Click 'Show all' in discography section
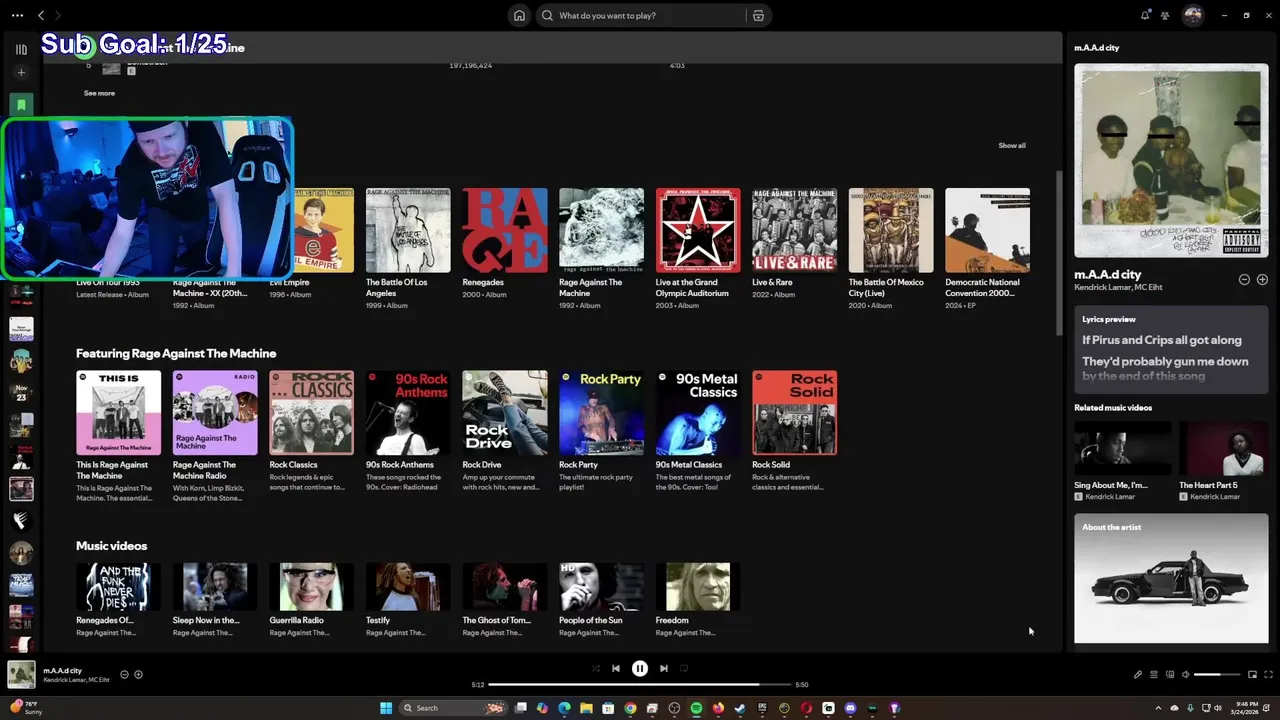This screenshot has height=720, width=1280. (1012, 145)
